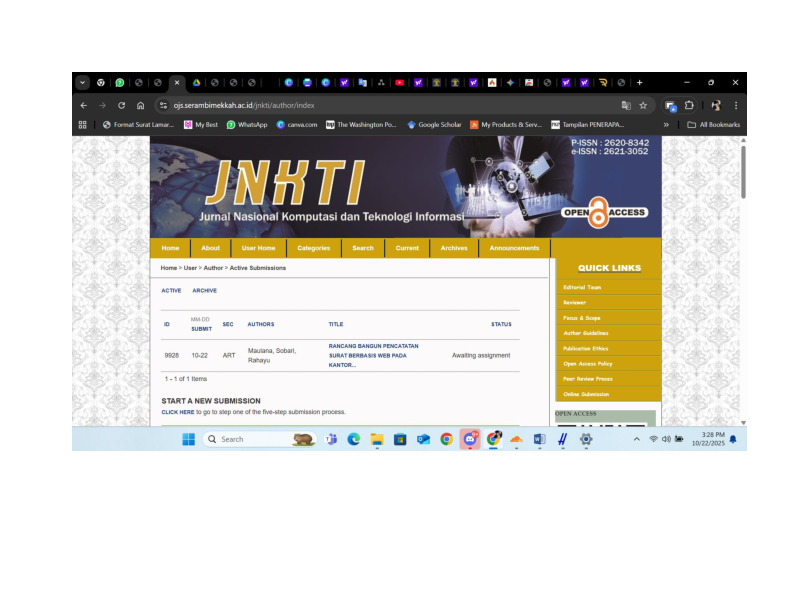The image size is (792, 612).
Task: Open the Archives menu item
Action: 454,248
